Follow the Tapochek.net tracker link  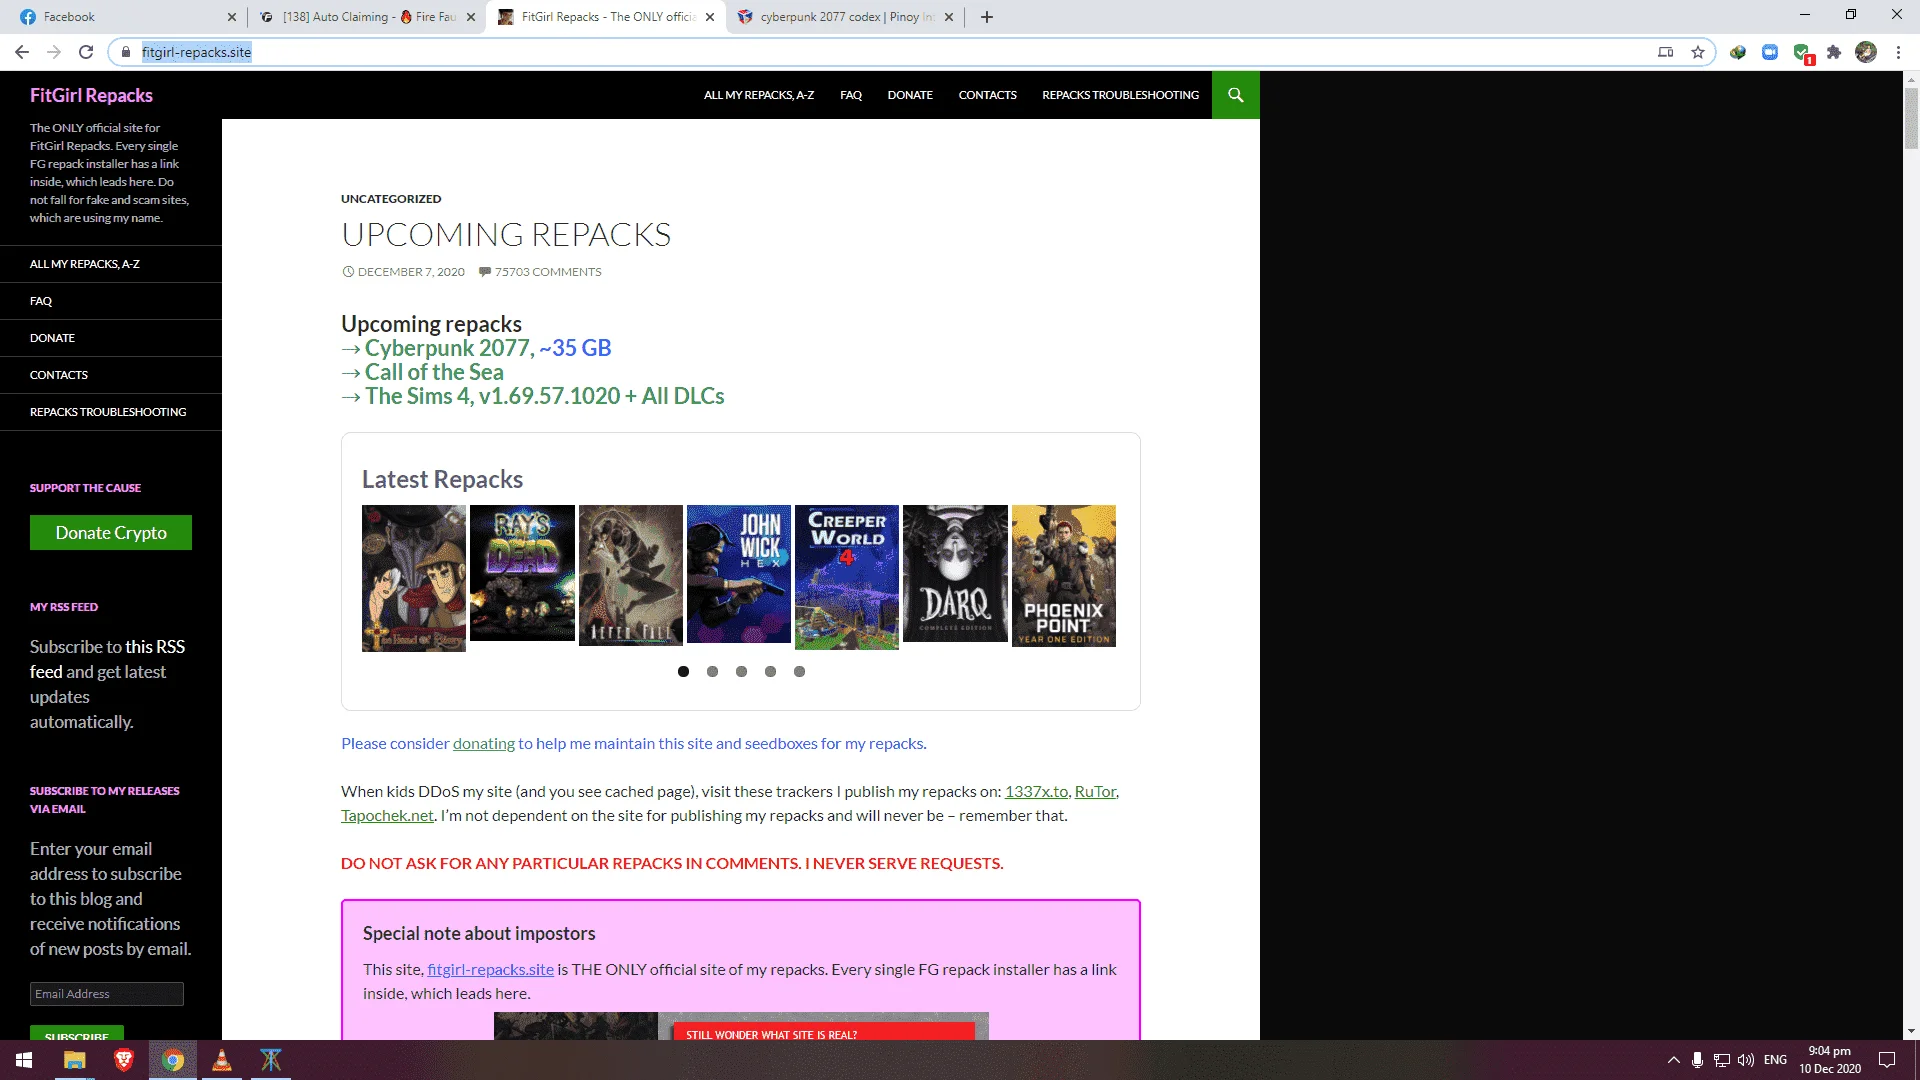pyautogui.click(x=387, y=816)
